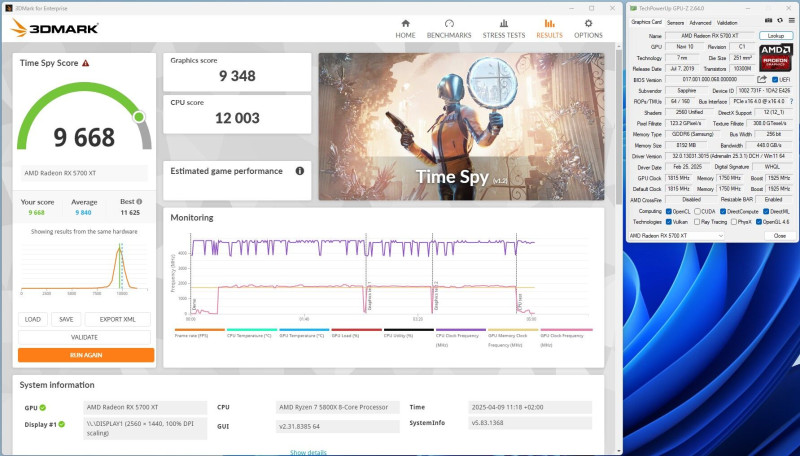The height and width of the screenshot is (456, 800).
Task: Toggle the DirectCompute checkbox
Action: click(722, 211)
